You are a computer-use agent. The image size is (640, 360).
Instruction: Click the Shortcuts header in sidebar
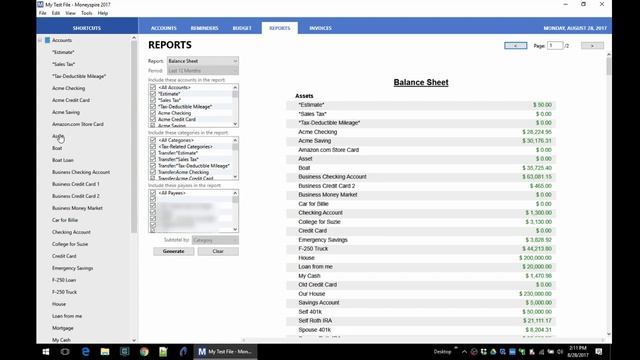[87, 28]
